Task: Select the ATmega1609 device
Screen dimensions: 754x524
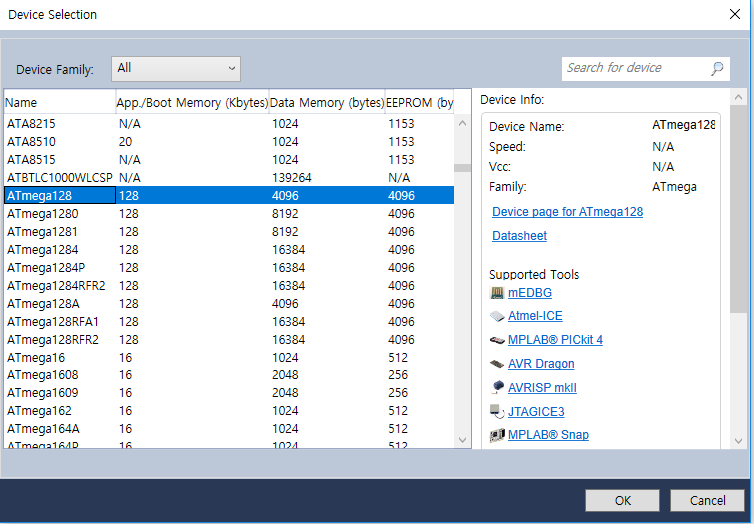Action: [x=229, y=393]
